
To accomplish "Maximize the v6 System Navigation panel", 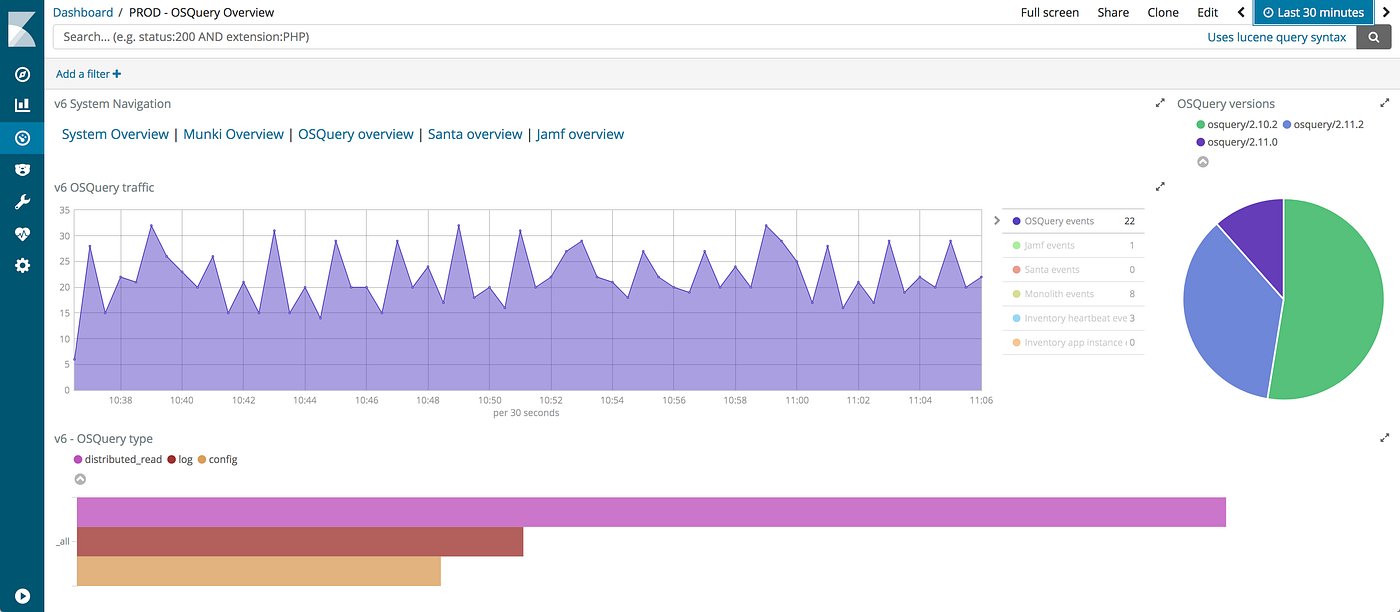I will 1160,103.
